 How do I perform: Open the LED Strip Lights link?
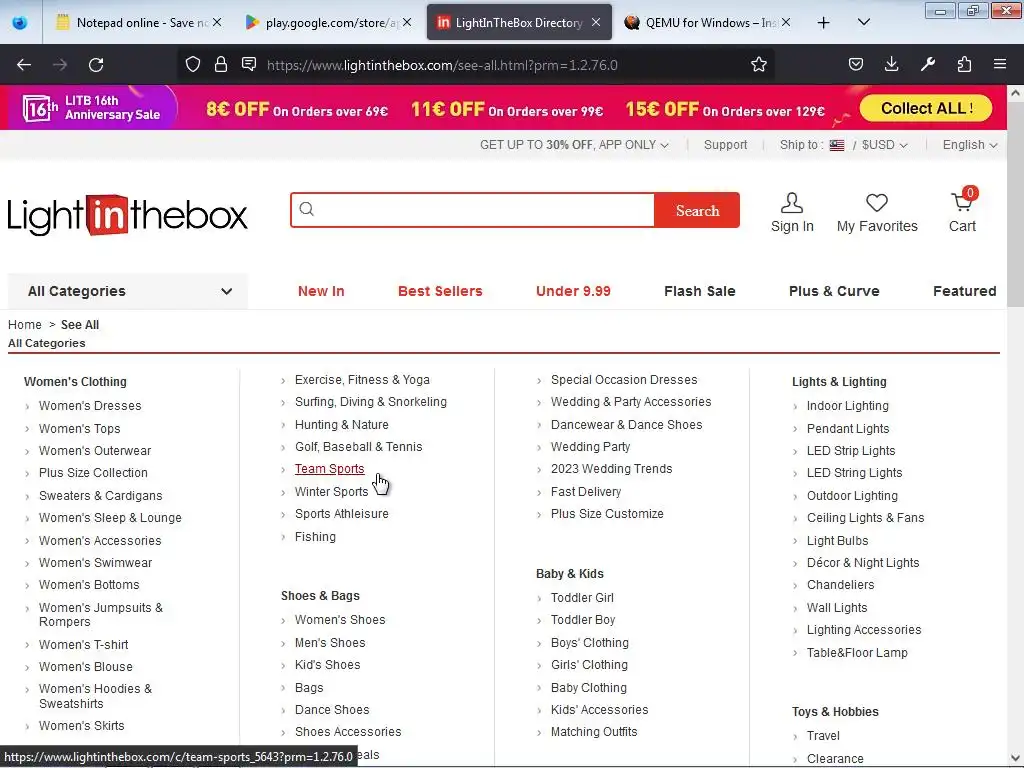click(851, 451)
